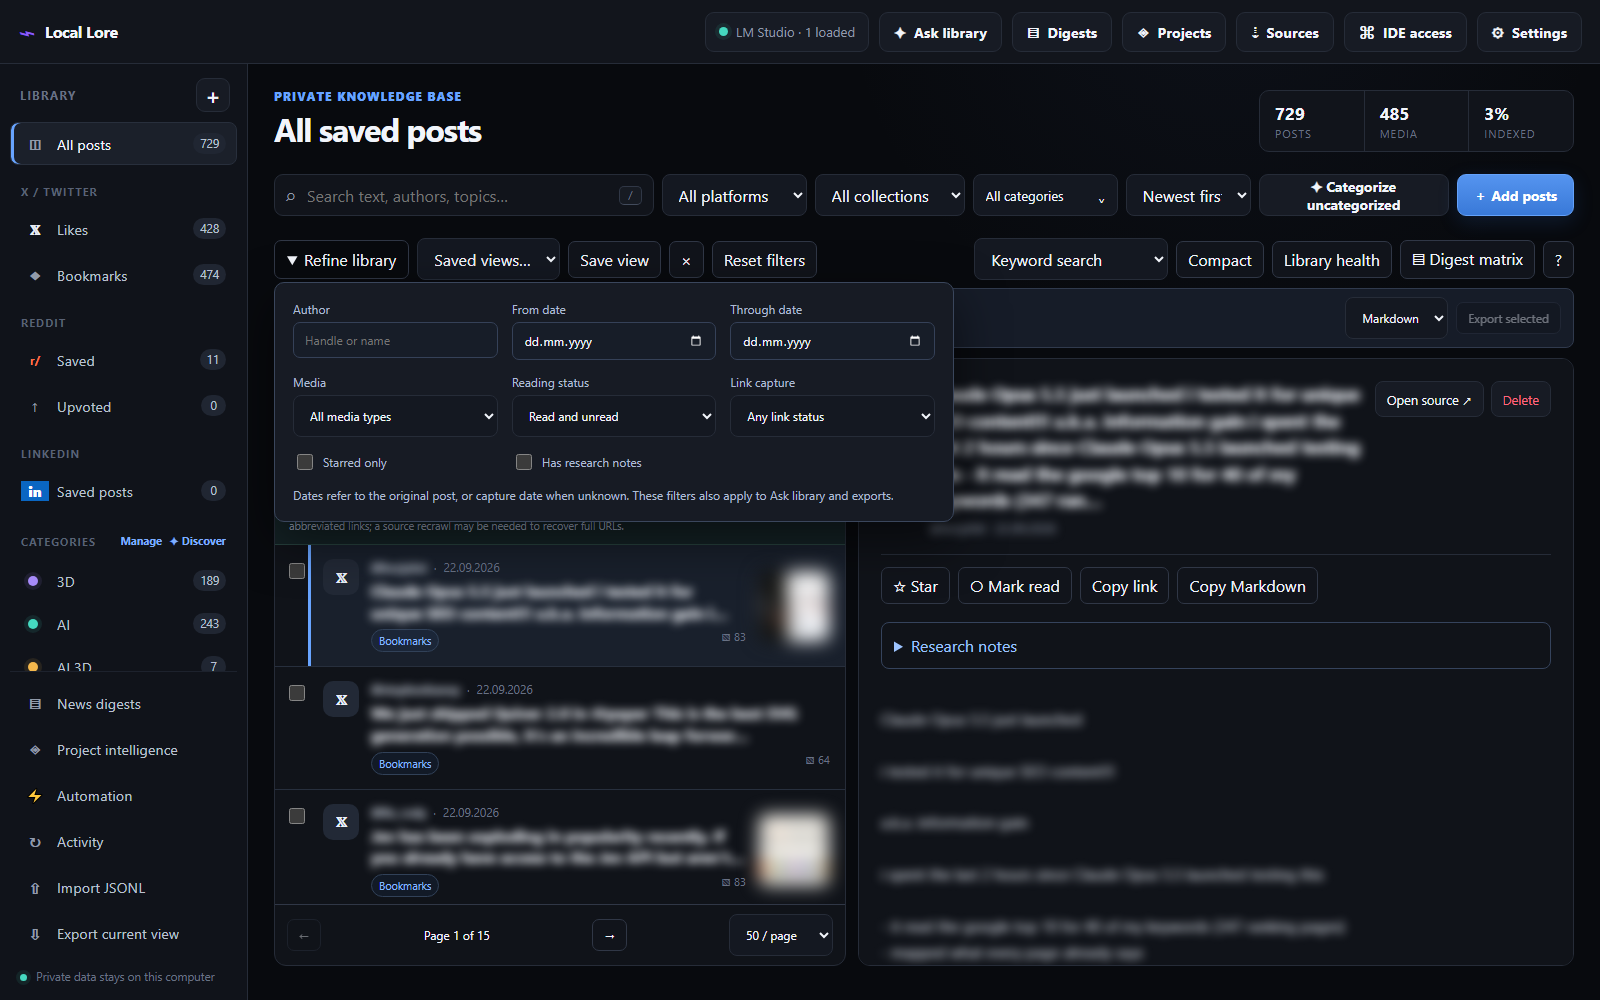The image size is (1600, 1000).
Task: Open IDE access from top bar
Action: (x=1405, y=32)
